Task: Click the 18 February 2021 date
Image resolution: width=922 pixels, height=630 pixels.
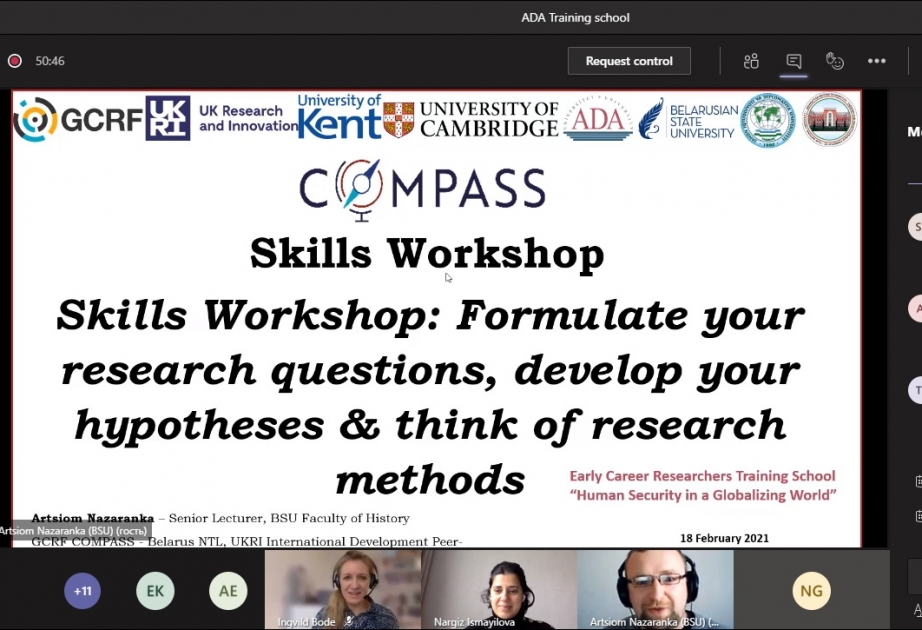Action: [724, 538]
